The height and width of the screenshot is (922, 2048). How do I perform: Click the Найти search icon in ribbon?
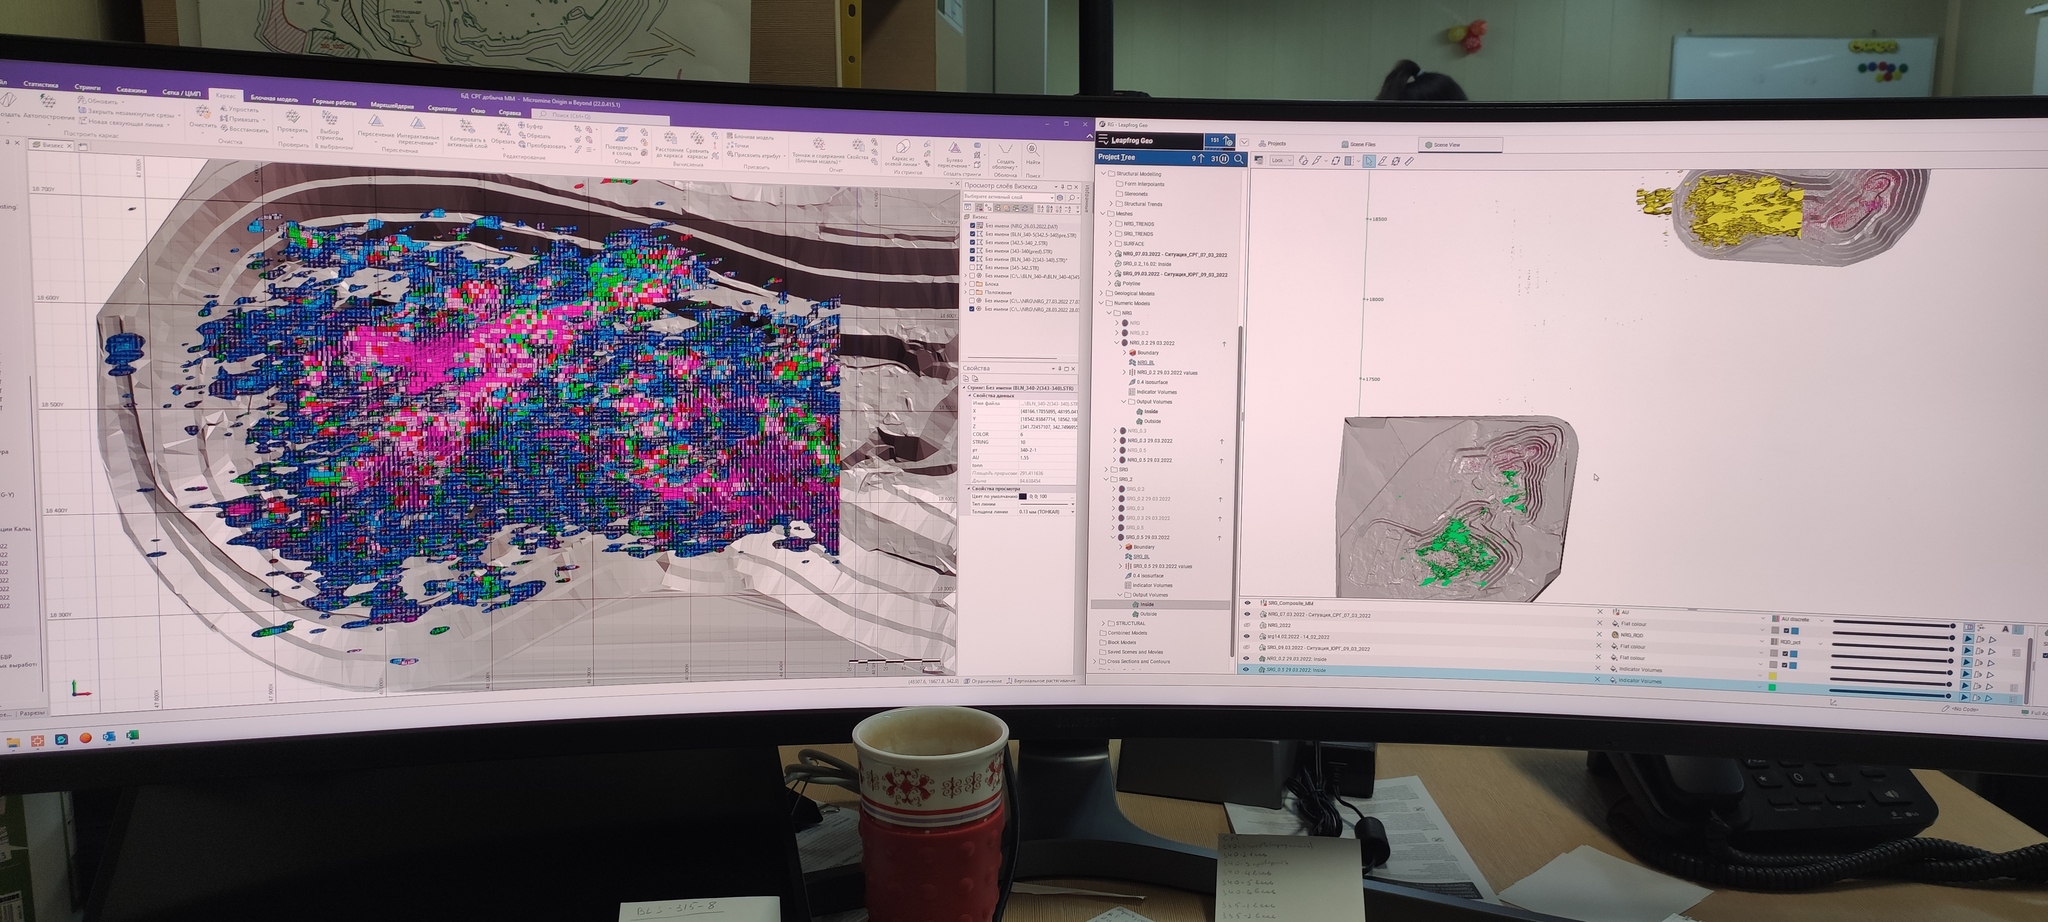[x=1032, y=148]
